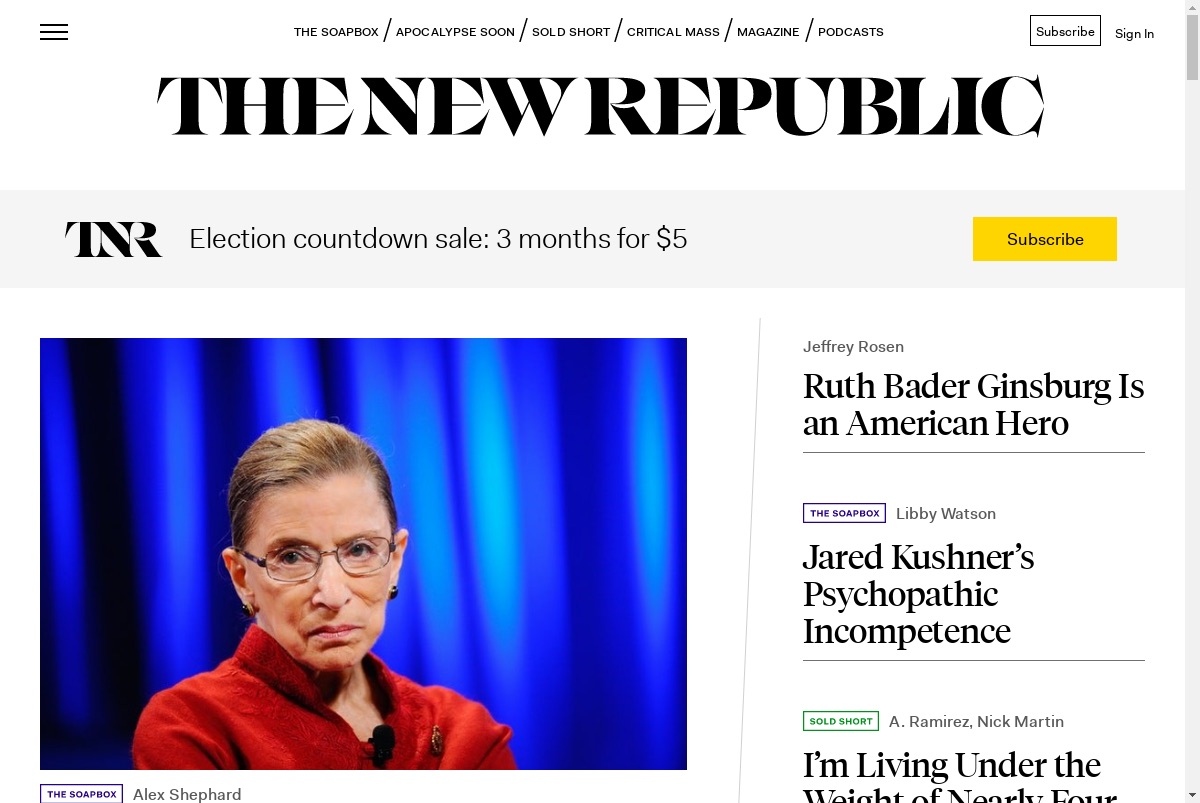Go to Sold Short section

(571, 32)
